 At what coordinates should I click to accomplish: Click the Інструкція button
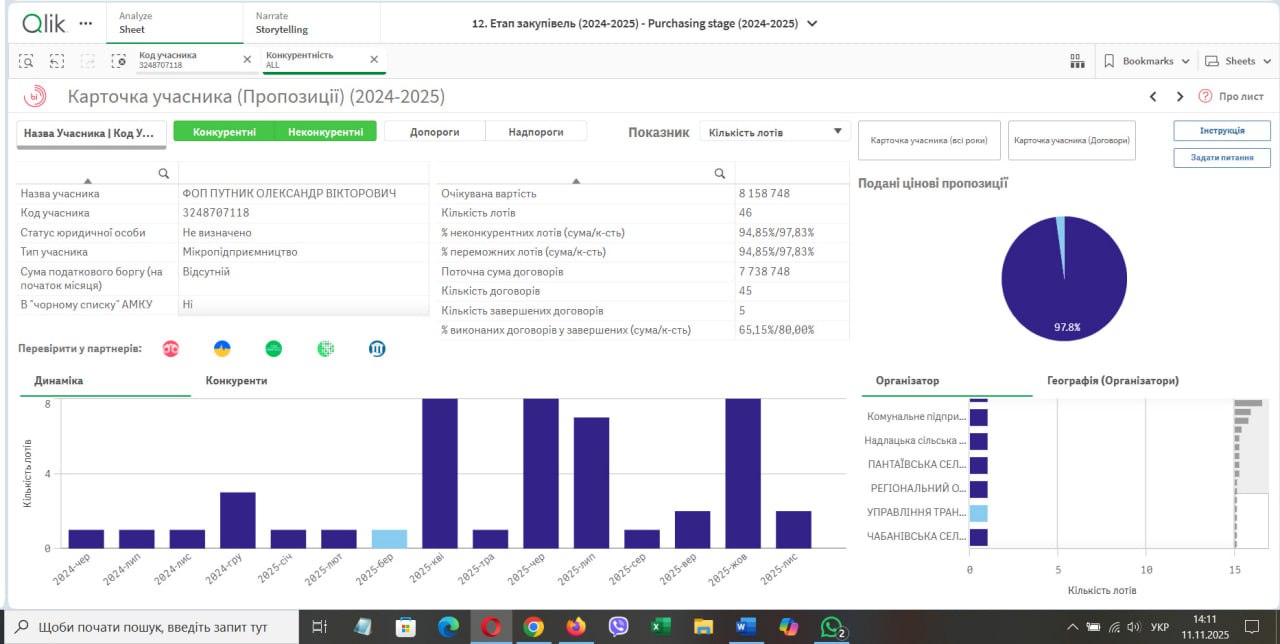[1221, 131]
